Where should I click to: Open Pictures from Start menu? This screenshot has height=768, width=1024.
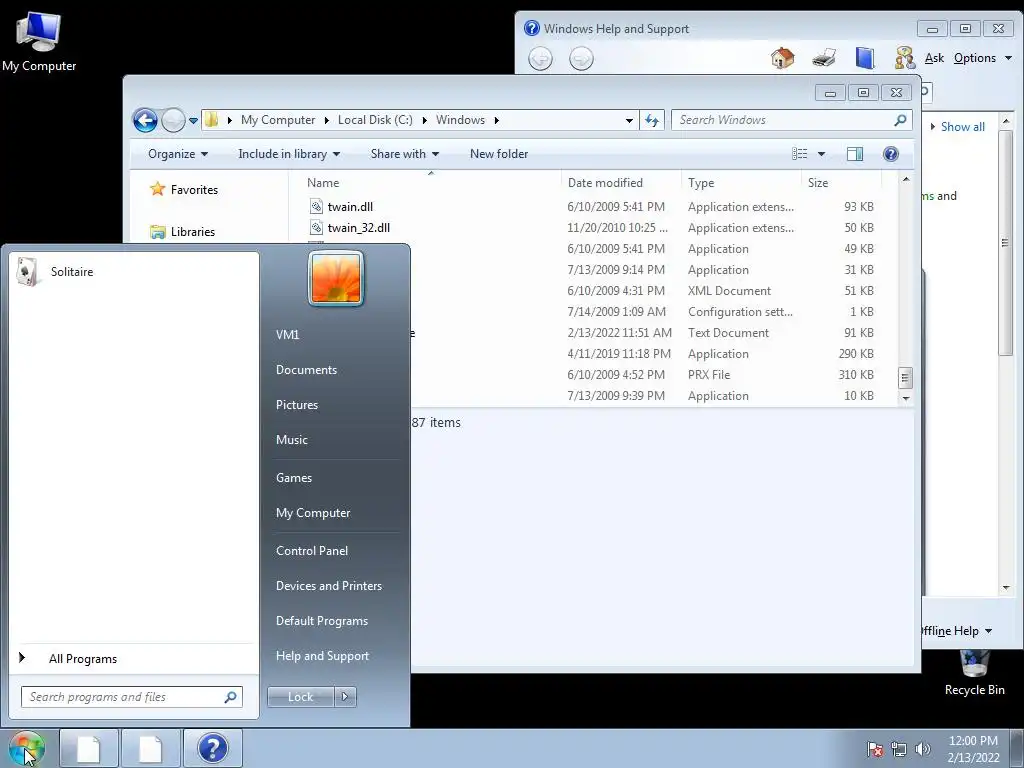point(296,405)
